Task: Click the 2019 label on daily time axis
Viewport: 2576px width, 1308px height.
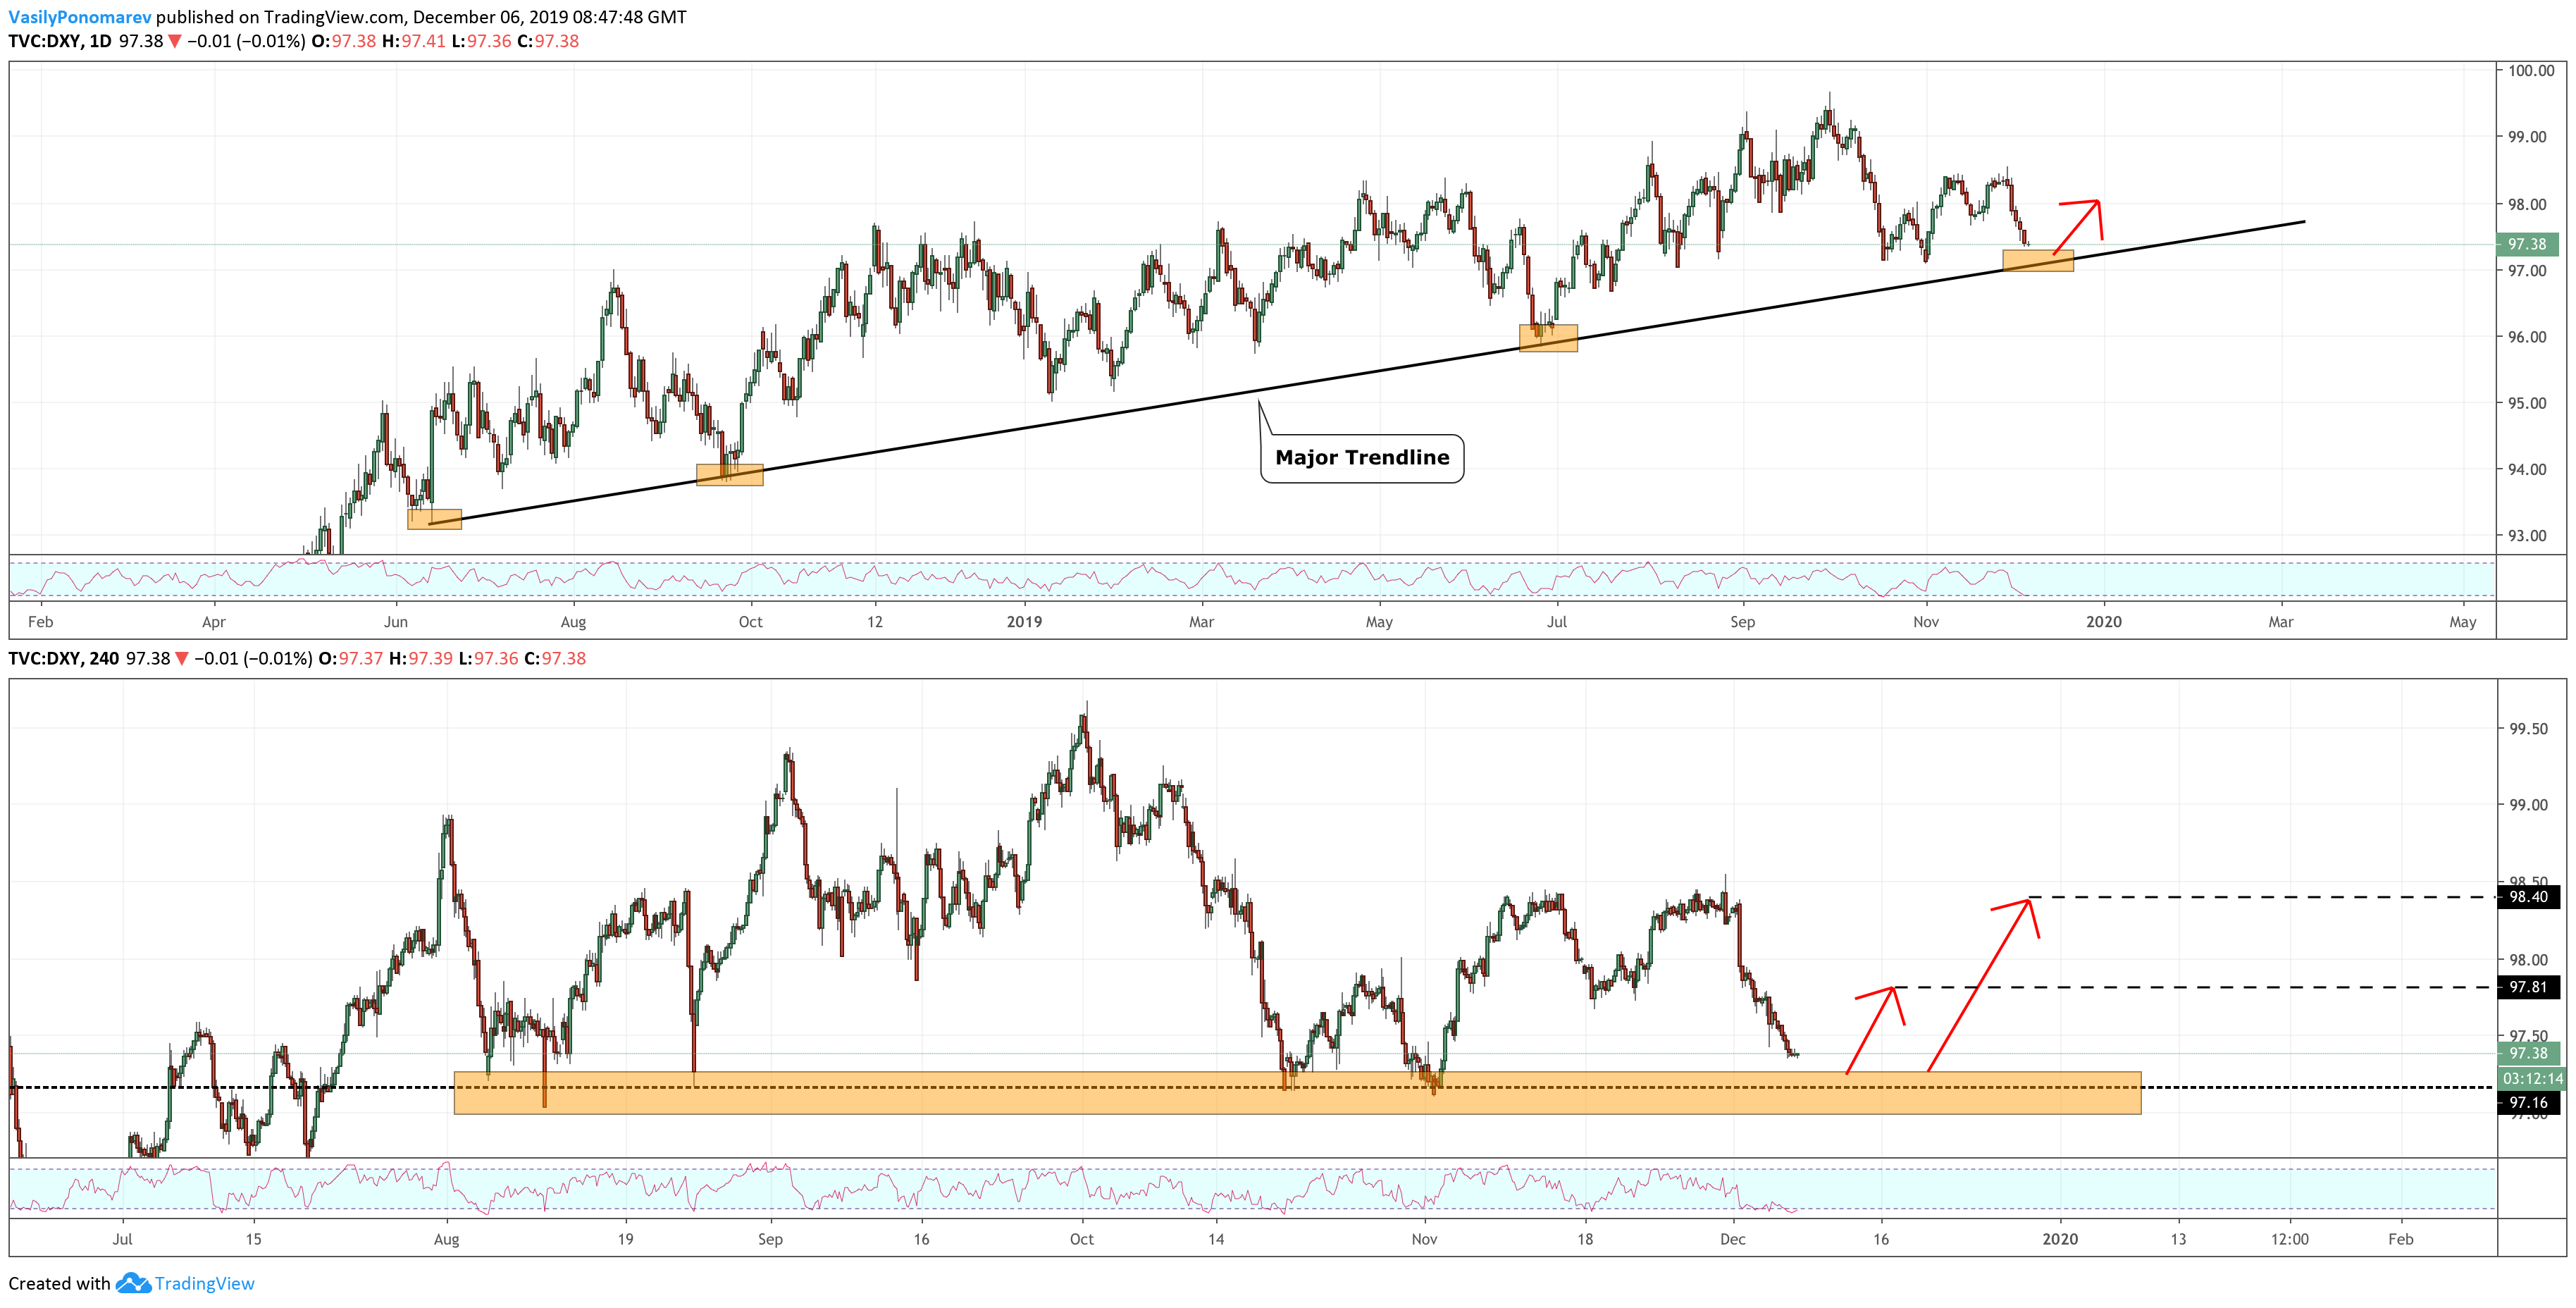Action: [1024, 622]
